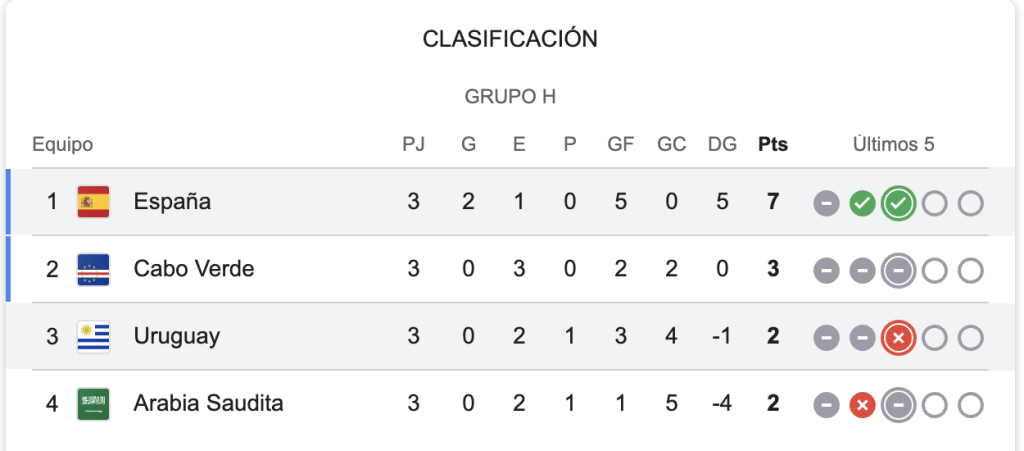
Task: Open the Arabia Saudita team link
Action: tap(208, 403)
